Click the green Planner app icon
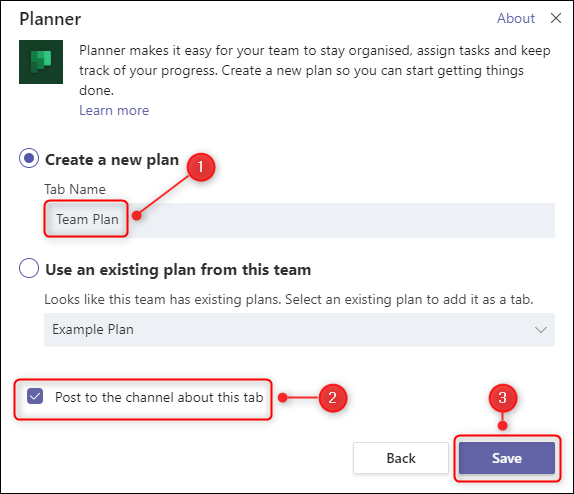The height and width of the screenshot is (494, 574). (41, 62)
